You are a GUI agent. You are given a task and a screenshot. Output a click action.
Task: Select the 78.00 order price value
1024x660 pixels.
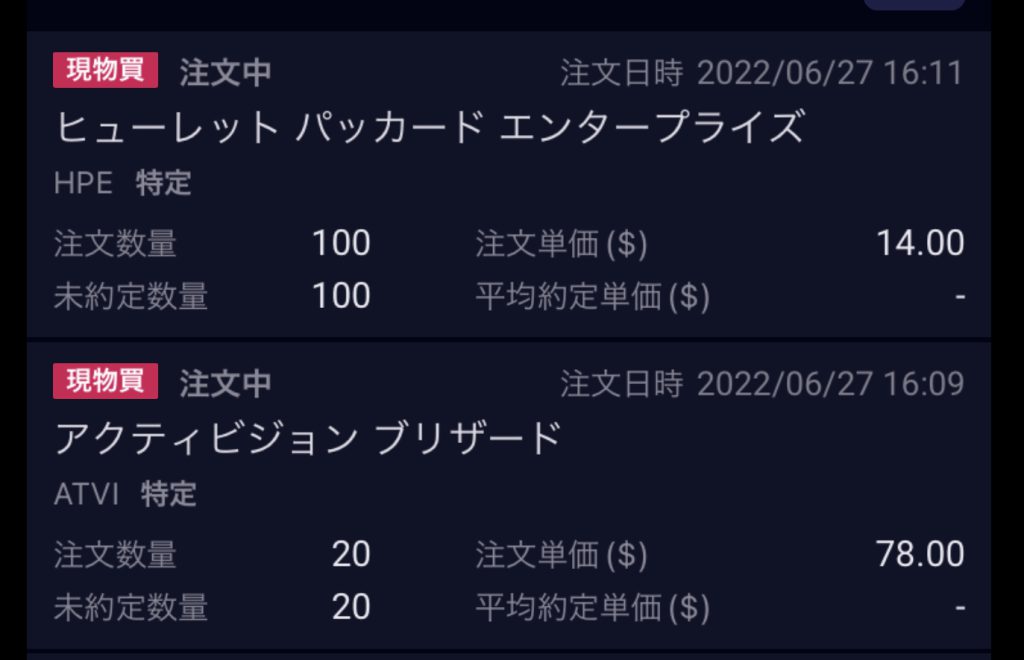pos(920,553)
